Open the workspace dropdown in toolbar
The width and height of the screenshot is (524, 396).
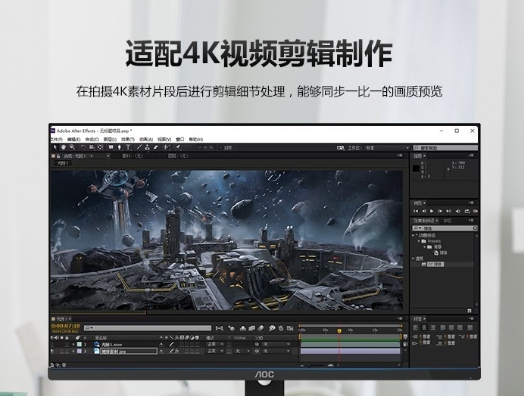point(388,148)
